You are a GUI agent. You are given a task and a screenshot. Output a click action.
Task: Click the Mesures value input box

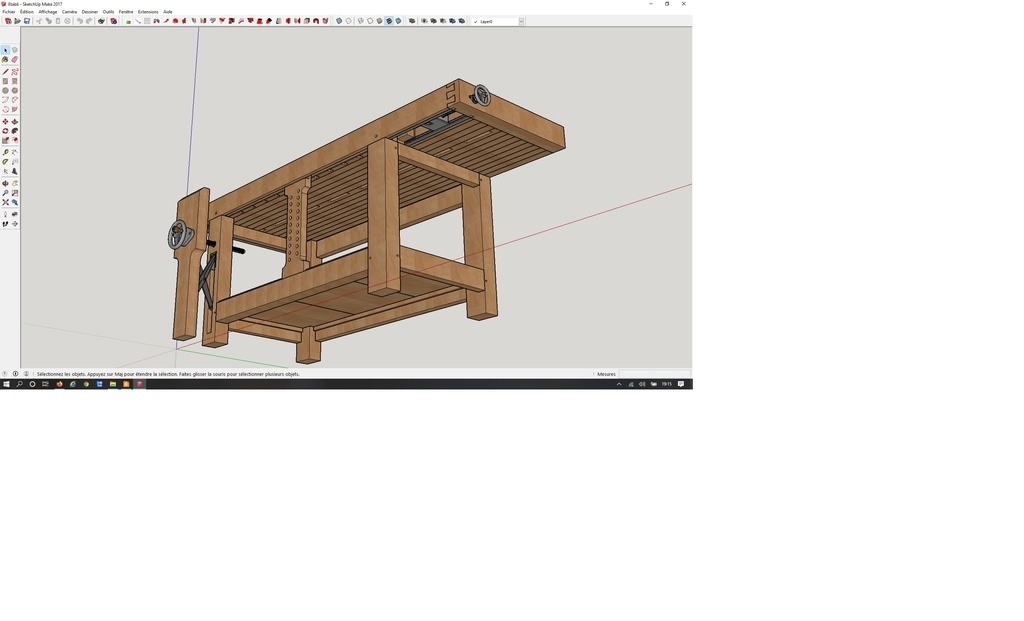click(x=653, y=374)
